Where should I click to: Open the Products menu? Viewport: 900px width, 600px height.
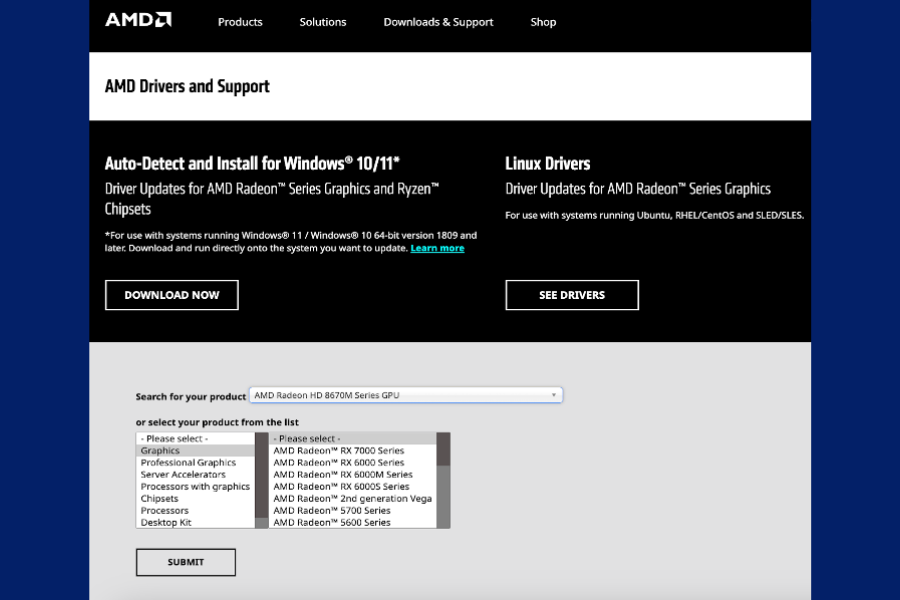(x=240, y=22)
